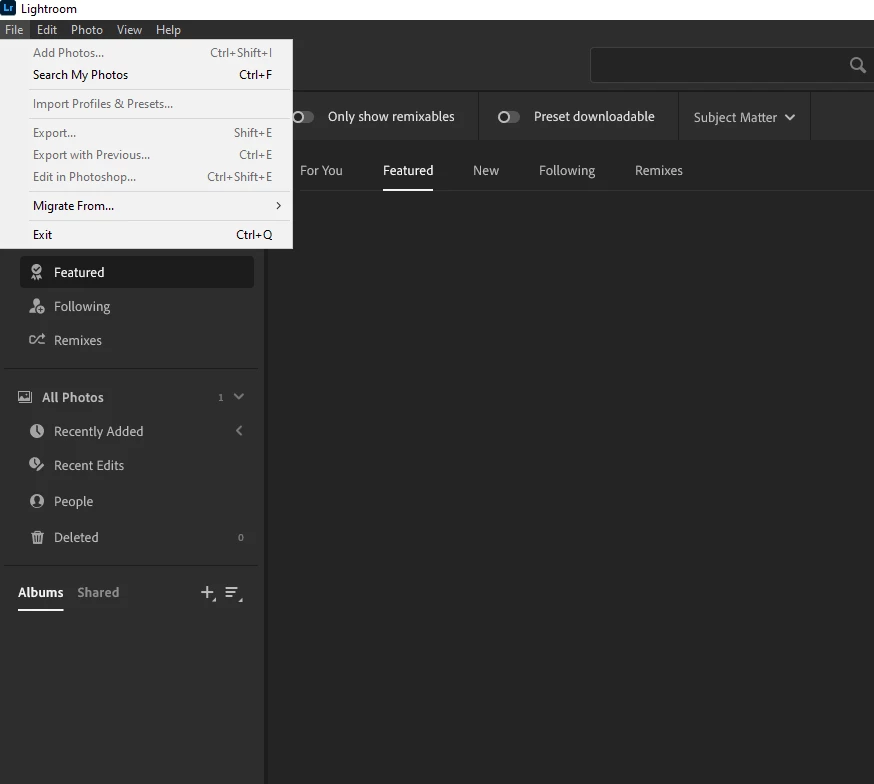Open Featured in the sidebar

click(x=137, y=272)
